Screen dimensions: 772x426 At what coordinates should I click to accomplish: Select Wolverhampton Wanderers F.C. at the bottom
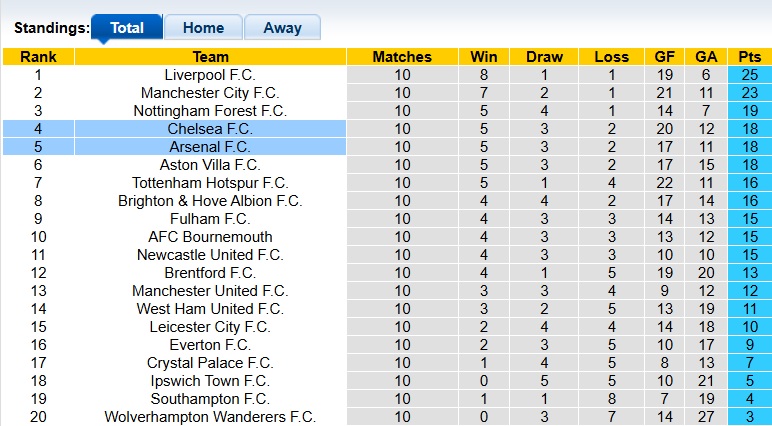click(x=210, y=417)
